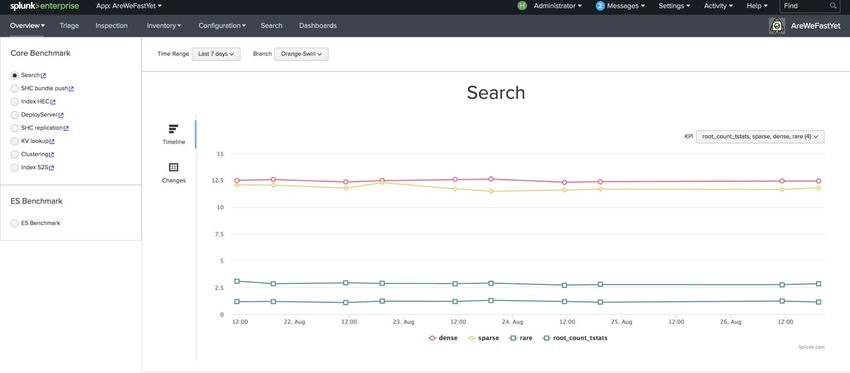Click the Core Benchmark heading text
This screenshot has height=373, width=850.
coord(41,53)
